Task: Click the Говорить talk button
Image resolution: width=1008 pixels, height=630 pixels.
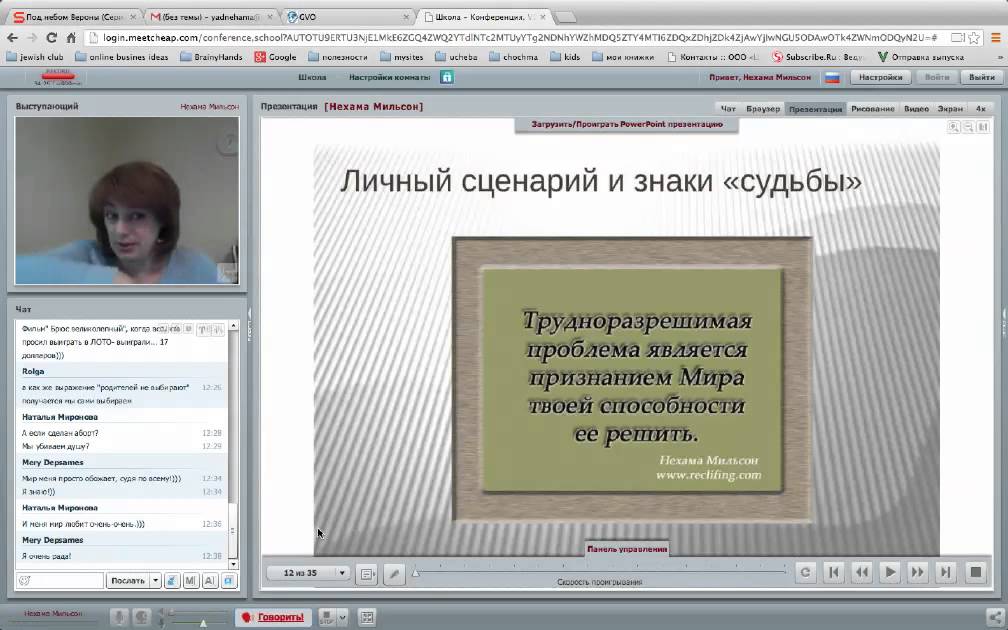Action: pos(273,617)
